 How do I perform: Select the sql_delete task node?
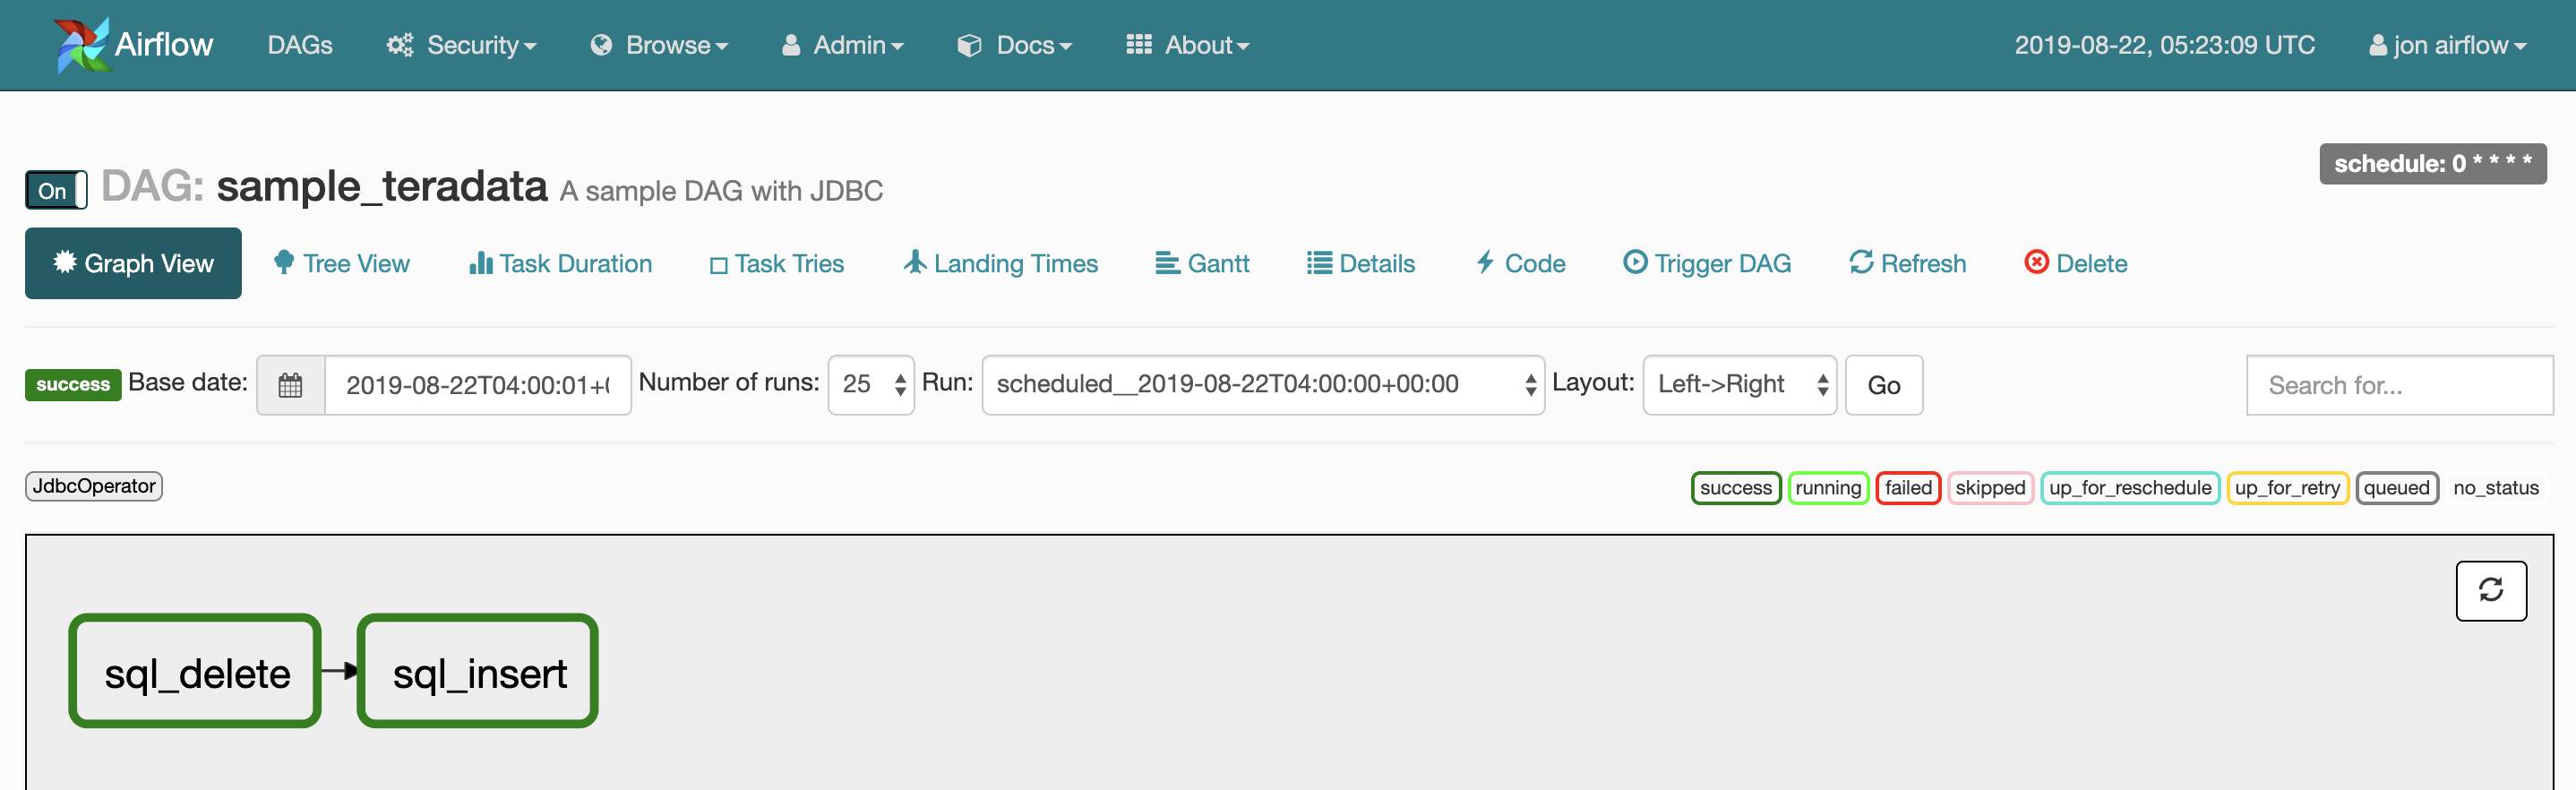coord(195,671)
